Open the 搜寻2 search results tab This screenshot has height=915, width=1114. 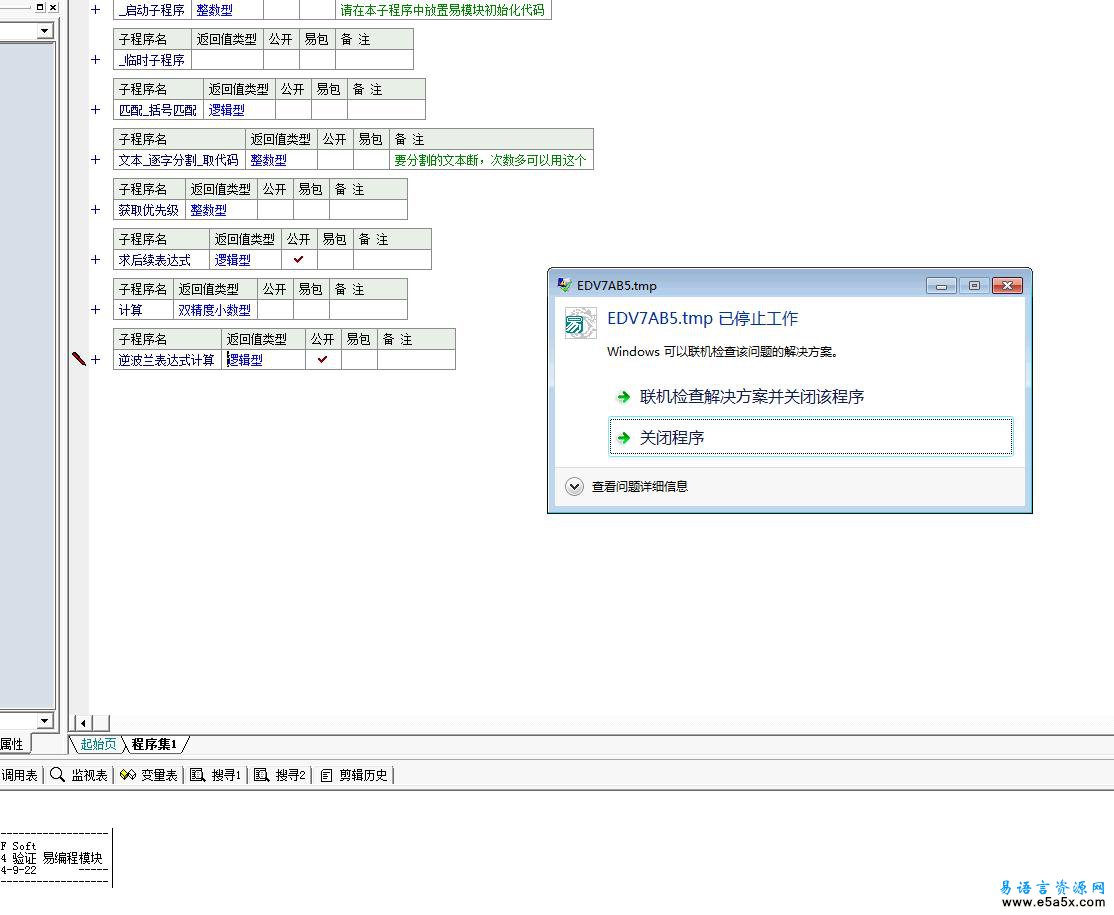coord(280,775)
